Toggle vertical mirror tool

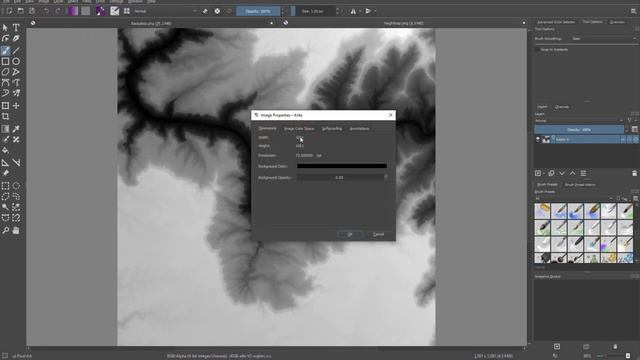tap(368, 11)
